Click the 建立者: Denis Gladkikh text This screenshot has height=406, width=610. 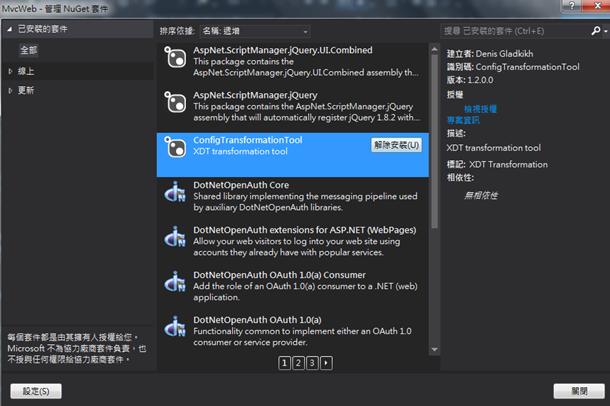[x=490, y=54]
